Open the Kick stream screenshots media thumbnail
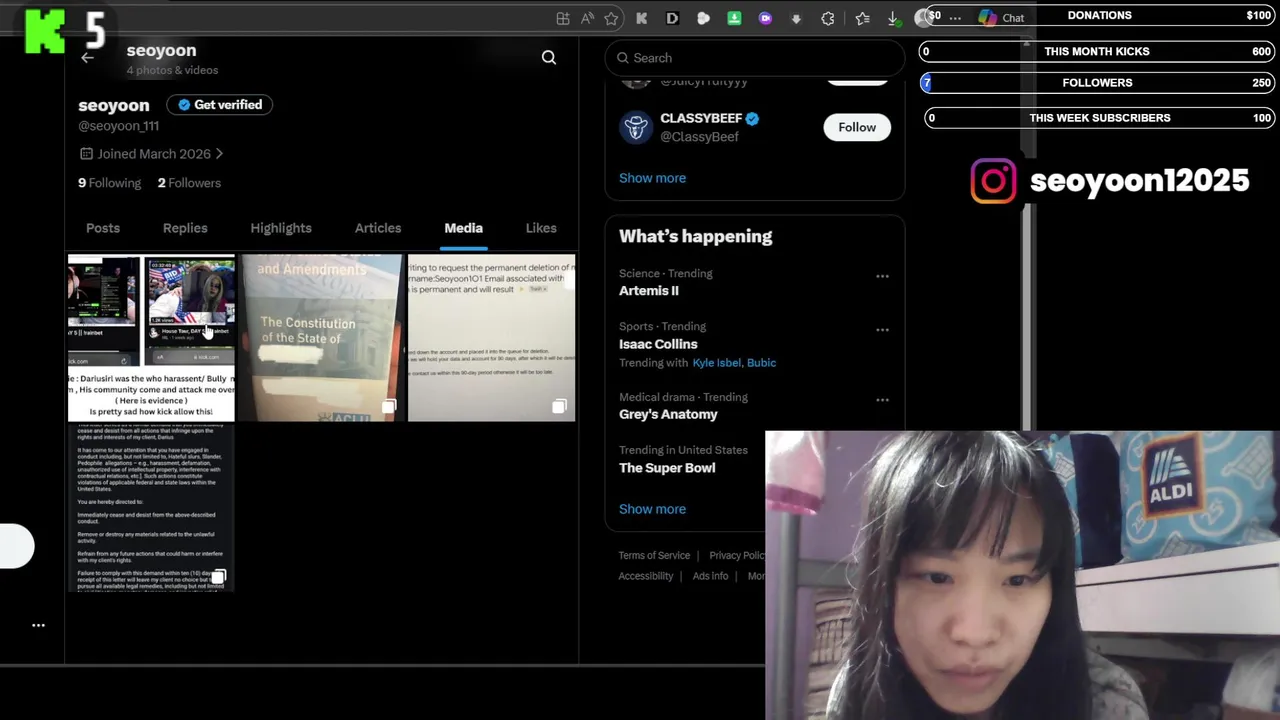This screenshot has height=720, width=1280. coord(151,338)
